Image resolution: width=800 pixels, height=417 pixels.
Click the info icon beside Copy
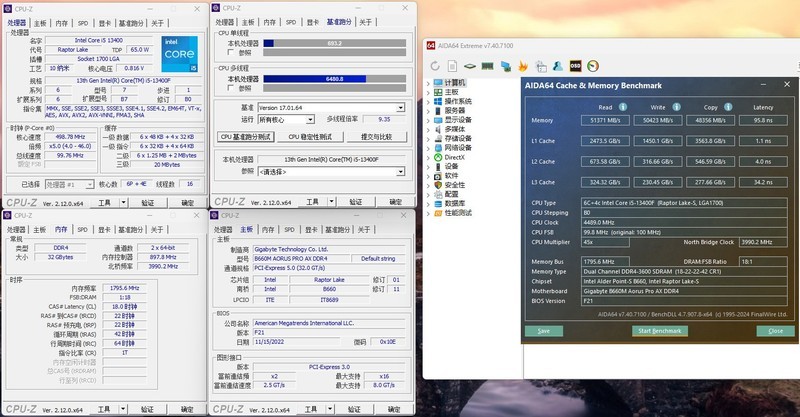pyautogui.click(x=728, y=107)
